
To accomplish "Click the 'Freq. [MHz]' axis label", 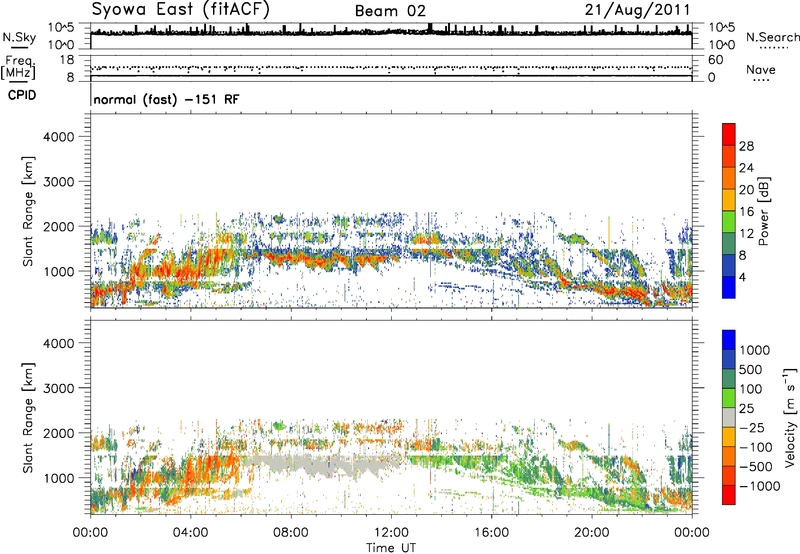I will pyautogui.click(x=18, y=68).
